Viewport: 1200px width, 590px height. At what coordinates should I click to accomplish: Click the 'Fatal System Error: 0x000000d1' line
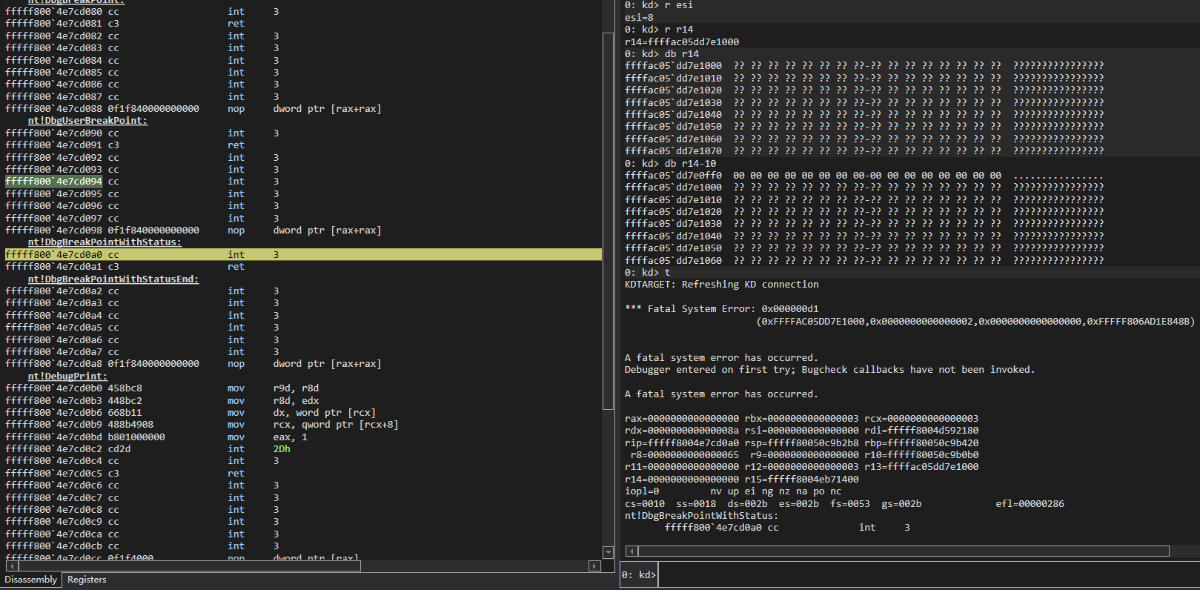[x=727, y=309]
